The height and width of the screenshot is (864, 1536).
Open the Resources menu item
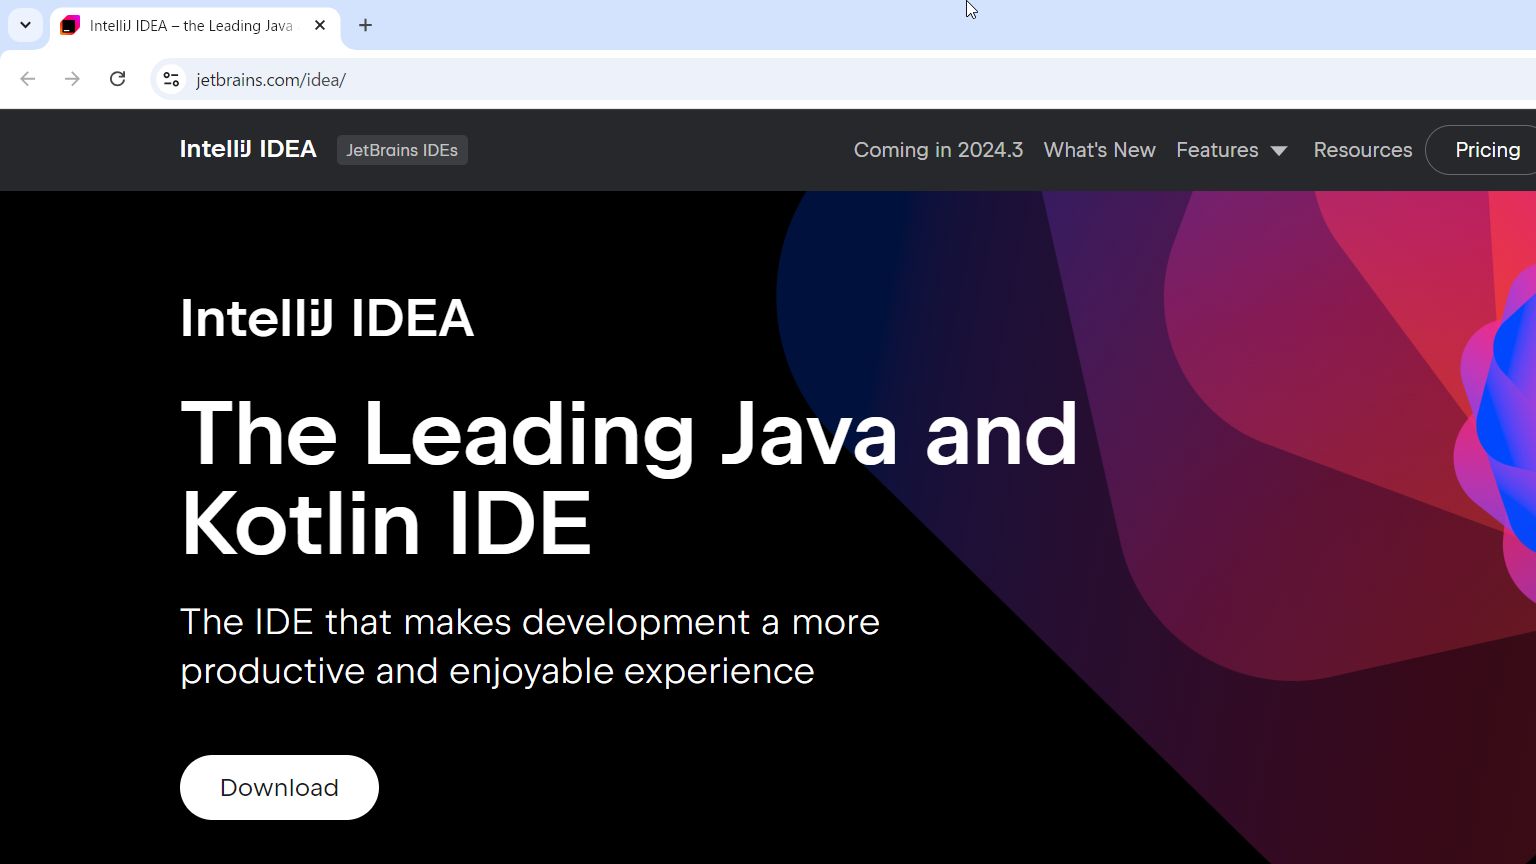tap(1362, 150)
